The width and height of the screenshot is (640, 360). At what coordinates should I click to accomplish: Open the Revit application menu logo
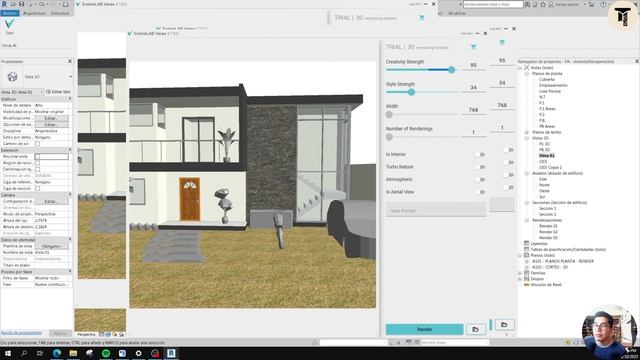click(4, 4)
